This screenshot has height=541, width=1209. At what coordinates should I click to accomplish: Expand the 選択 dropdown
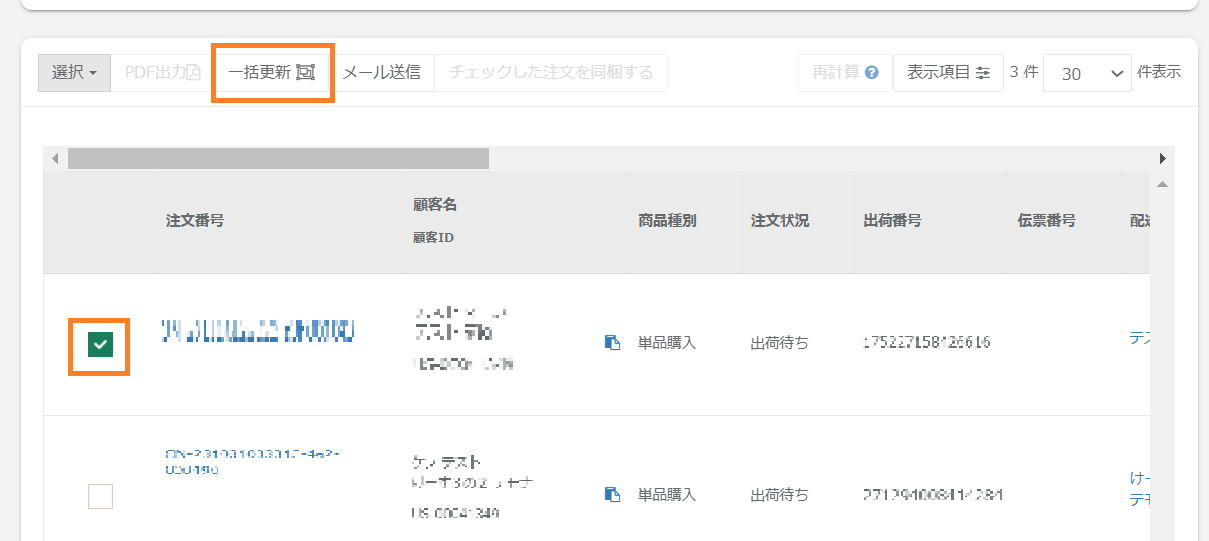[x=74, y=72]
